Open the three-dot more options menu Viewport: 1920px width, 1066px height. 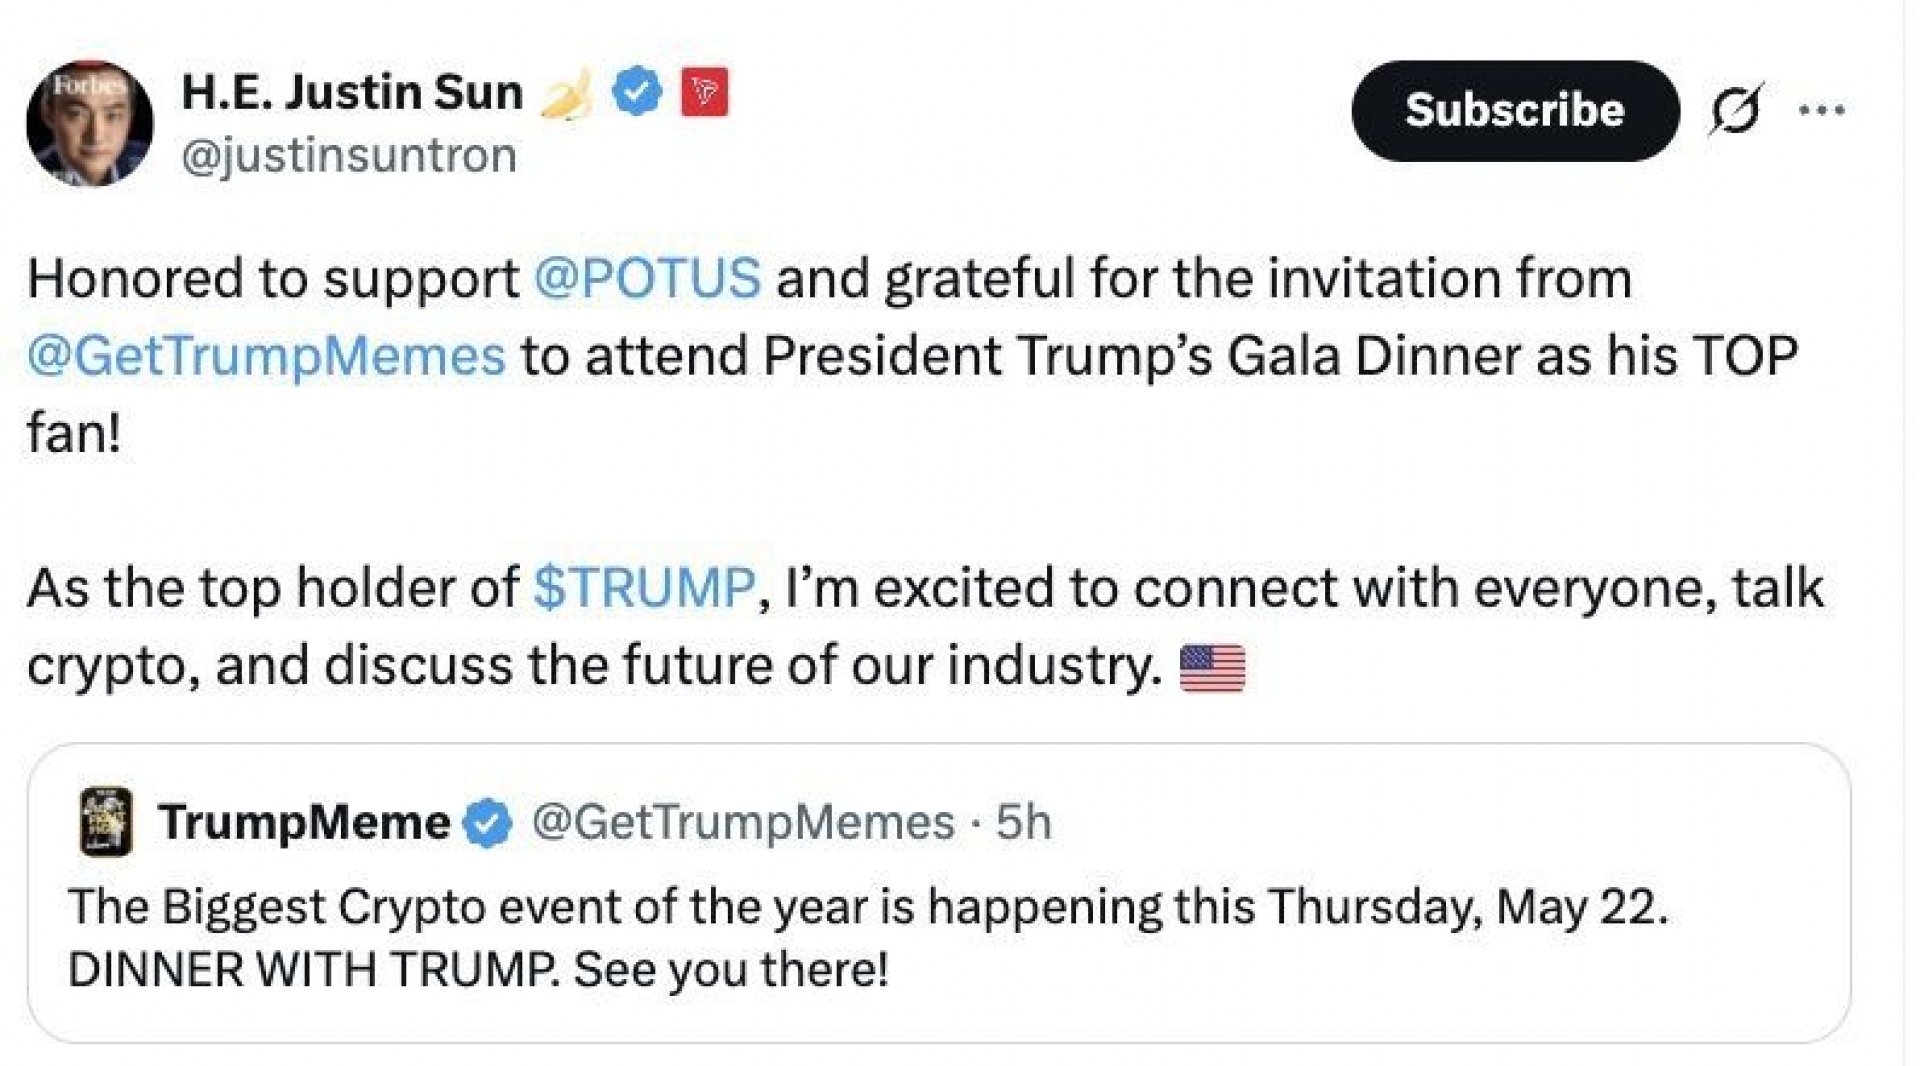pos(1821,110)
